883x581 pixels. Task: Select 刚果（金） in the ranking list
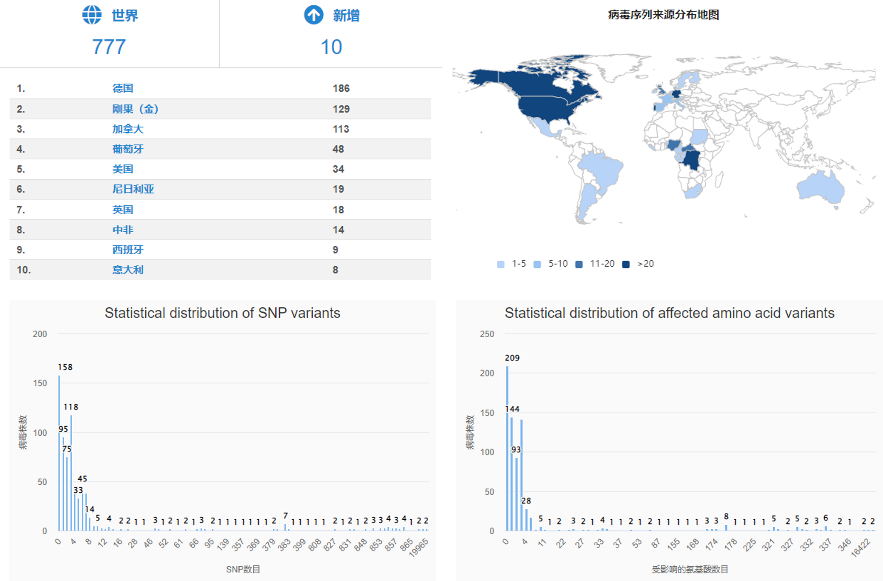(x=135, y=109)
